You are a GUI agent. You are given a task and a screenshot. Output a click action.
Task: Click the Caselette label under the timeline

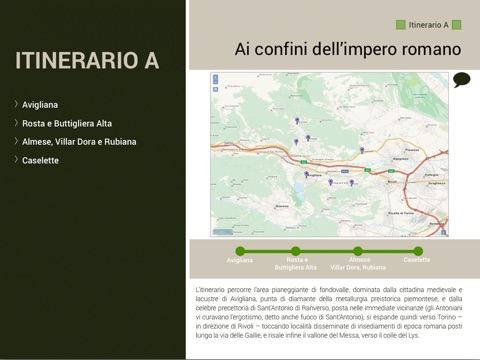[417, 260]
